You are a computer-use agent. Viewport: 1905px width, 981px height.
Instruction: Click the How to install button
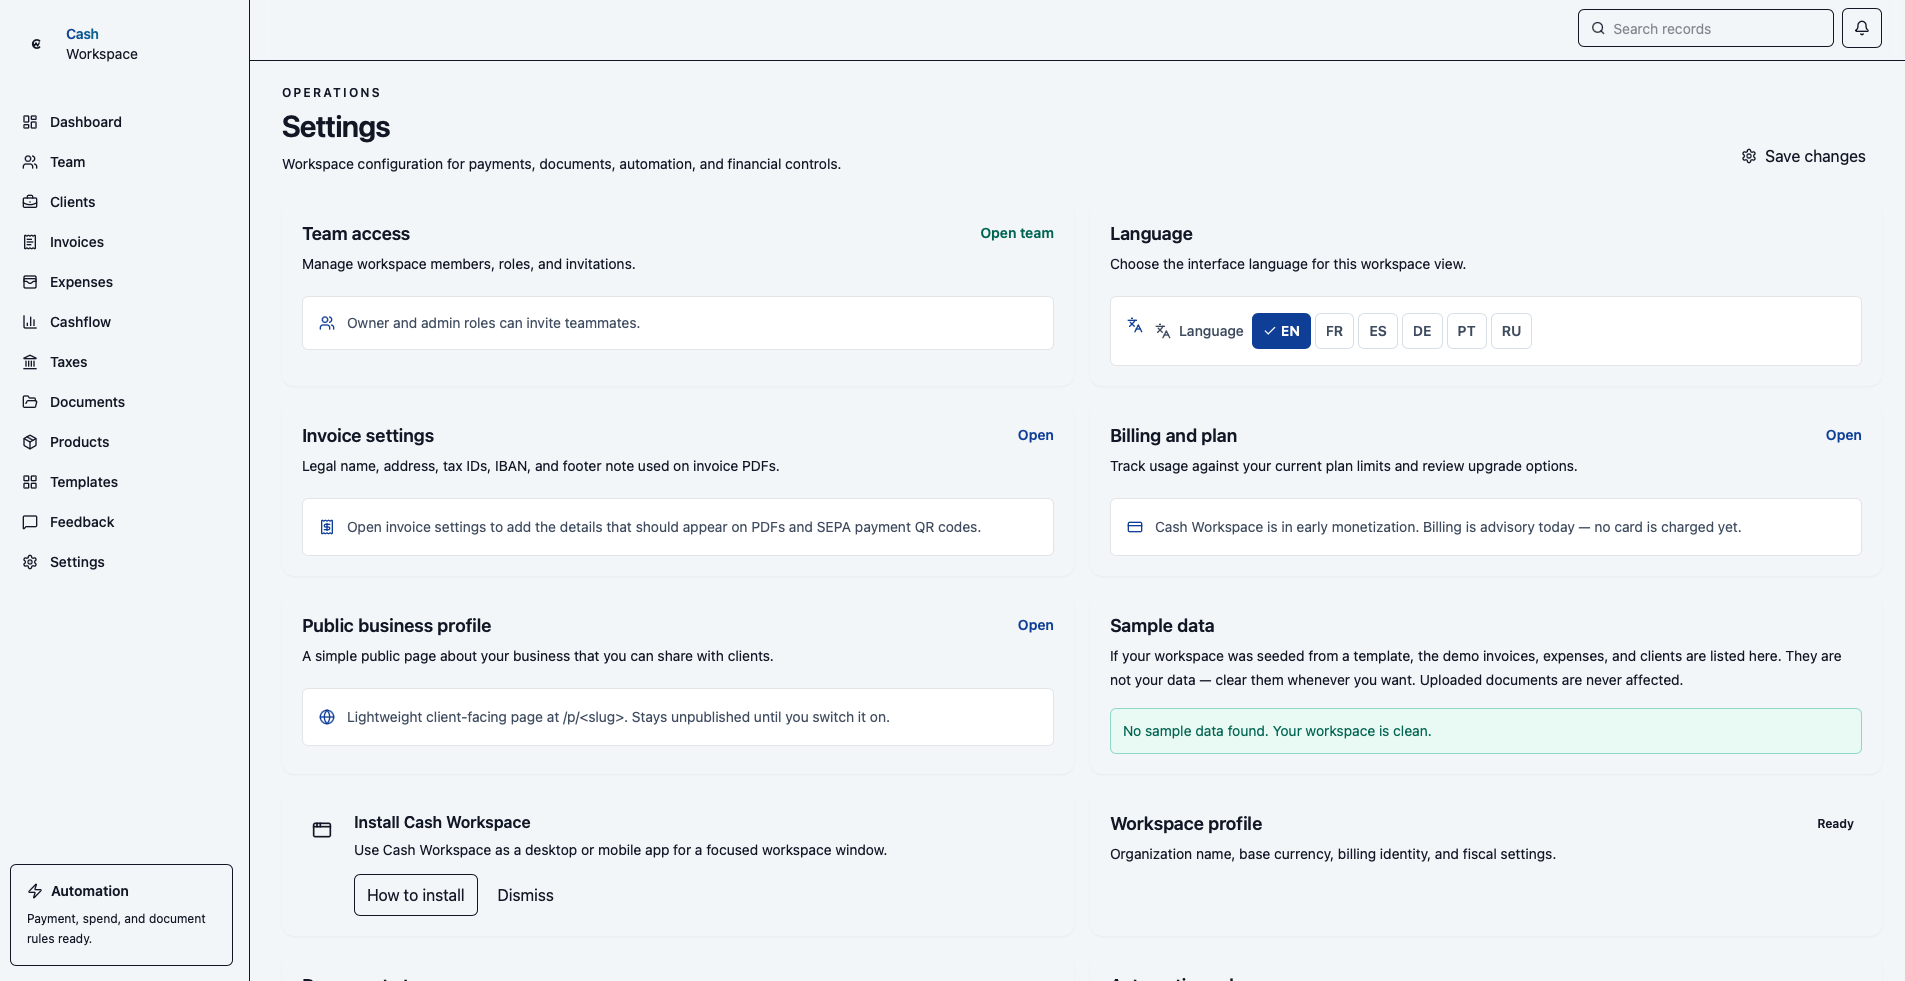[416, 895]
